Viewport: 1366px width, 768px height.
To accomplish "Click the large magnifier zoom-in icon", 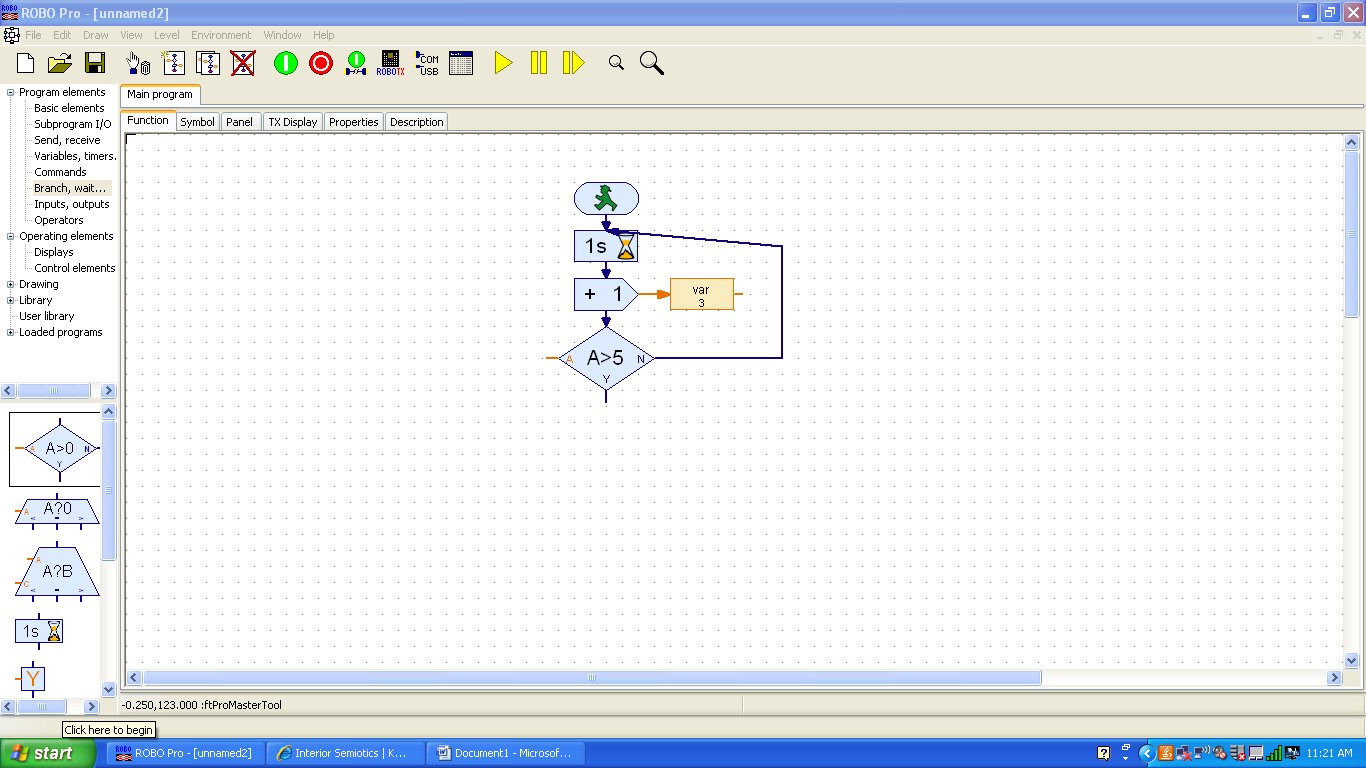I will [x=651, y=63].
